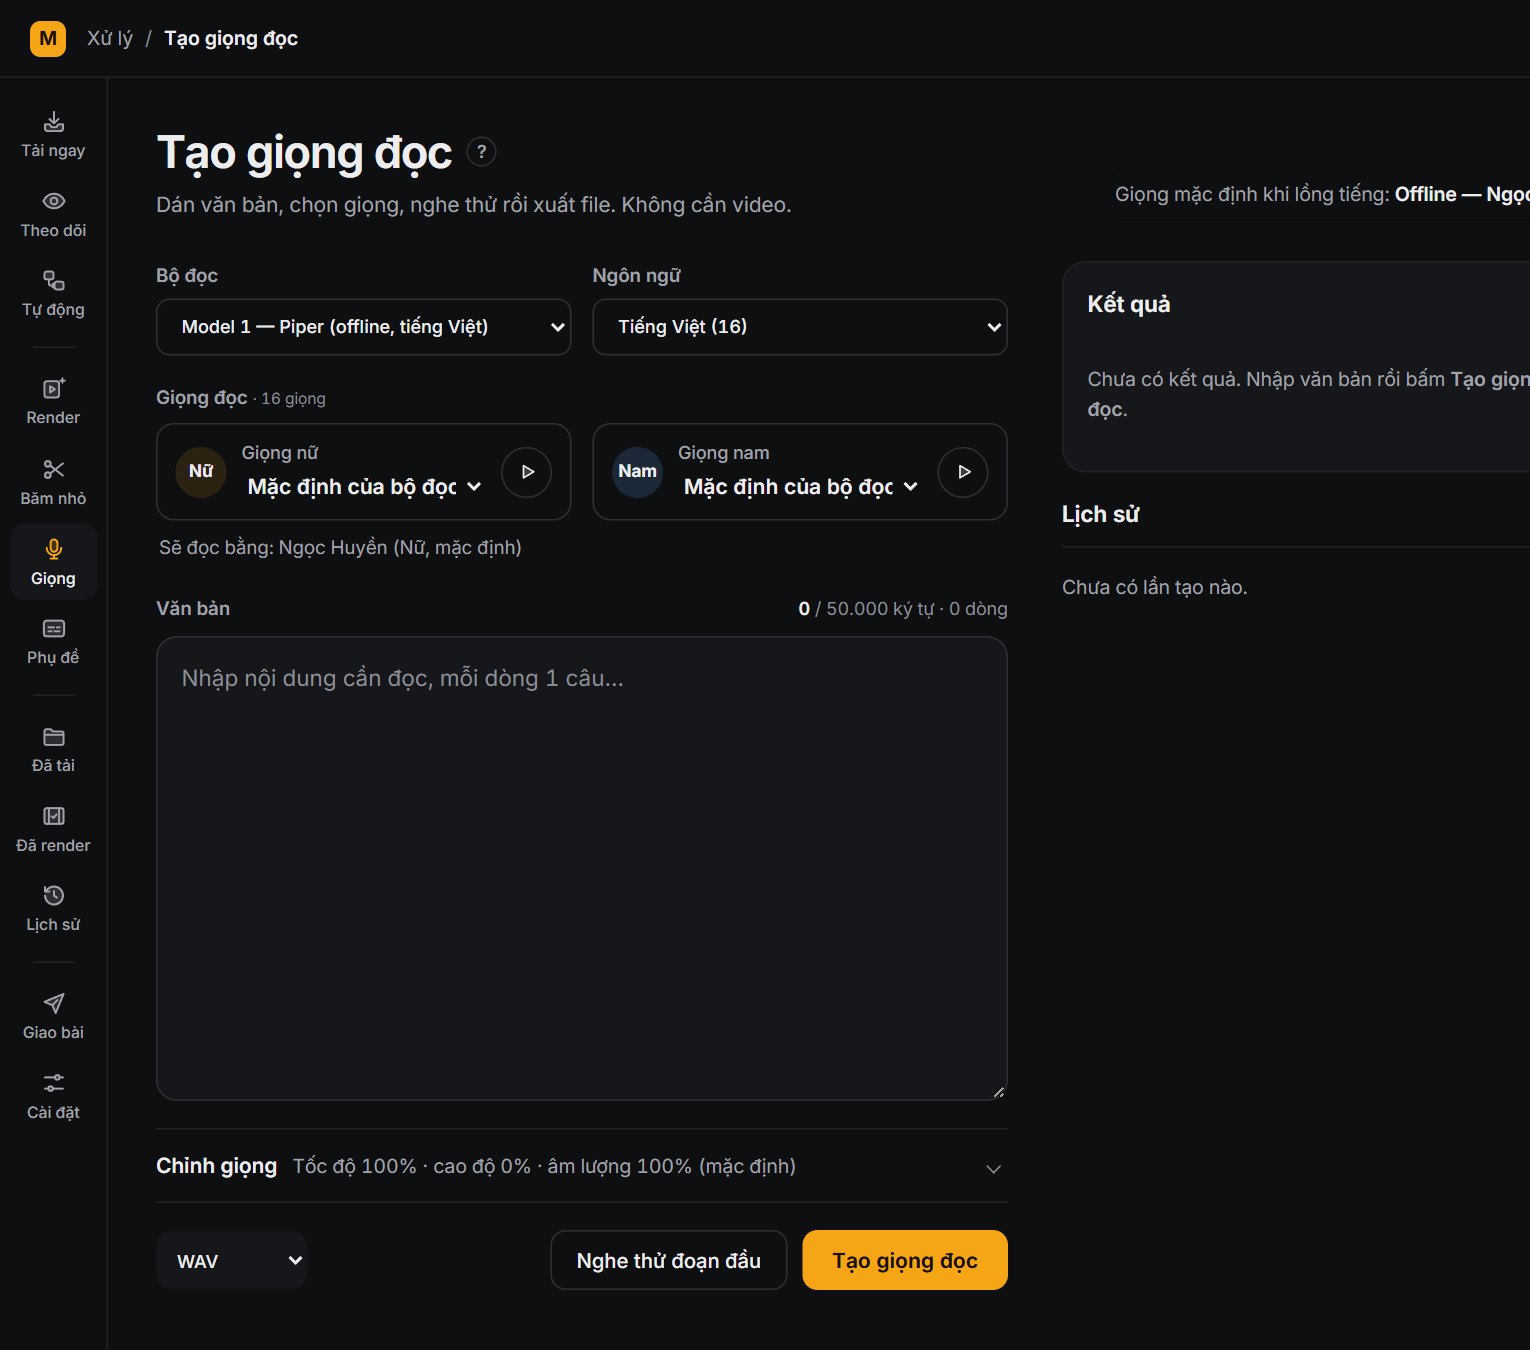Screen dimensions: 1530x1350
Task: Play the Giọng nam voice preview
Action: click(x=963, y=472)
